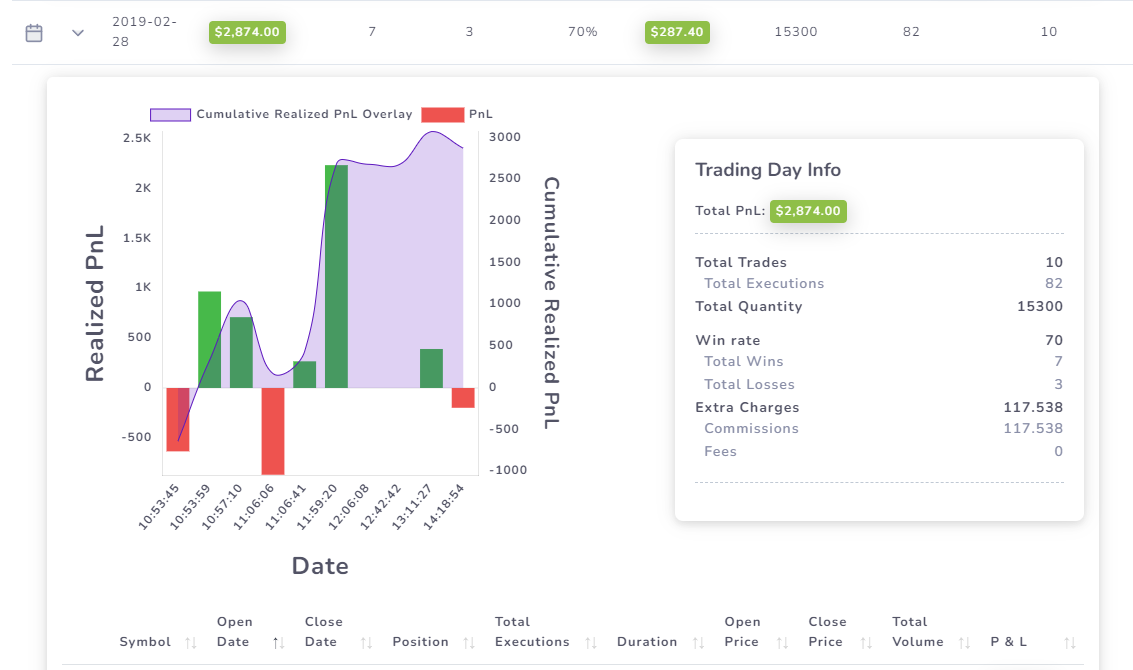The width and height of the screenshot is (1133, 670).
Task: Click the Duration column header text
Action: click(647, 642)
